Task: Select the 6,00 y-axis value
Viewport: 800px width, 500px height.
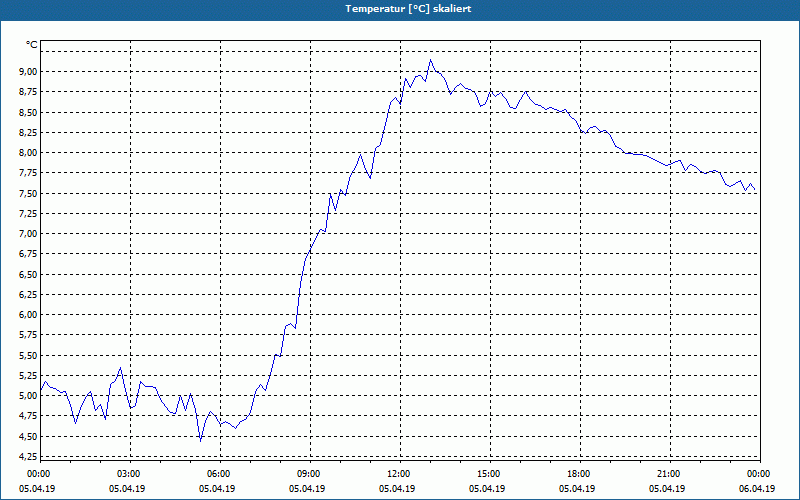Action: (x=28, y=315)
